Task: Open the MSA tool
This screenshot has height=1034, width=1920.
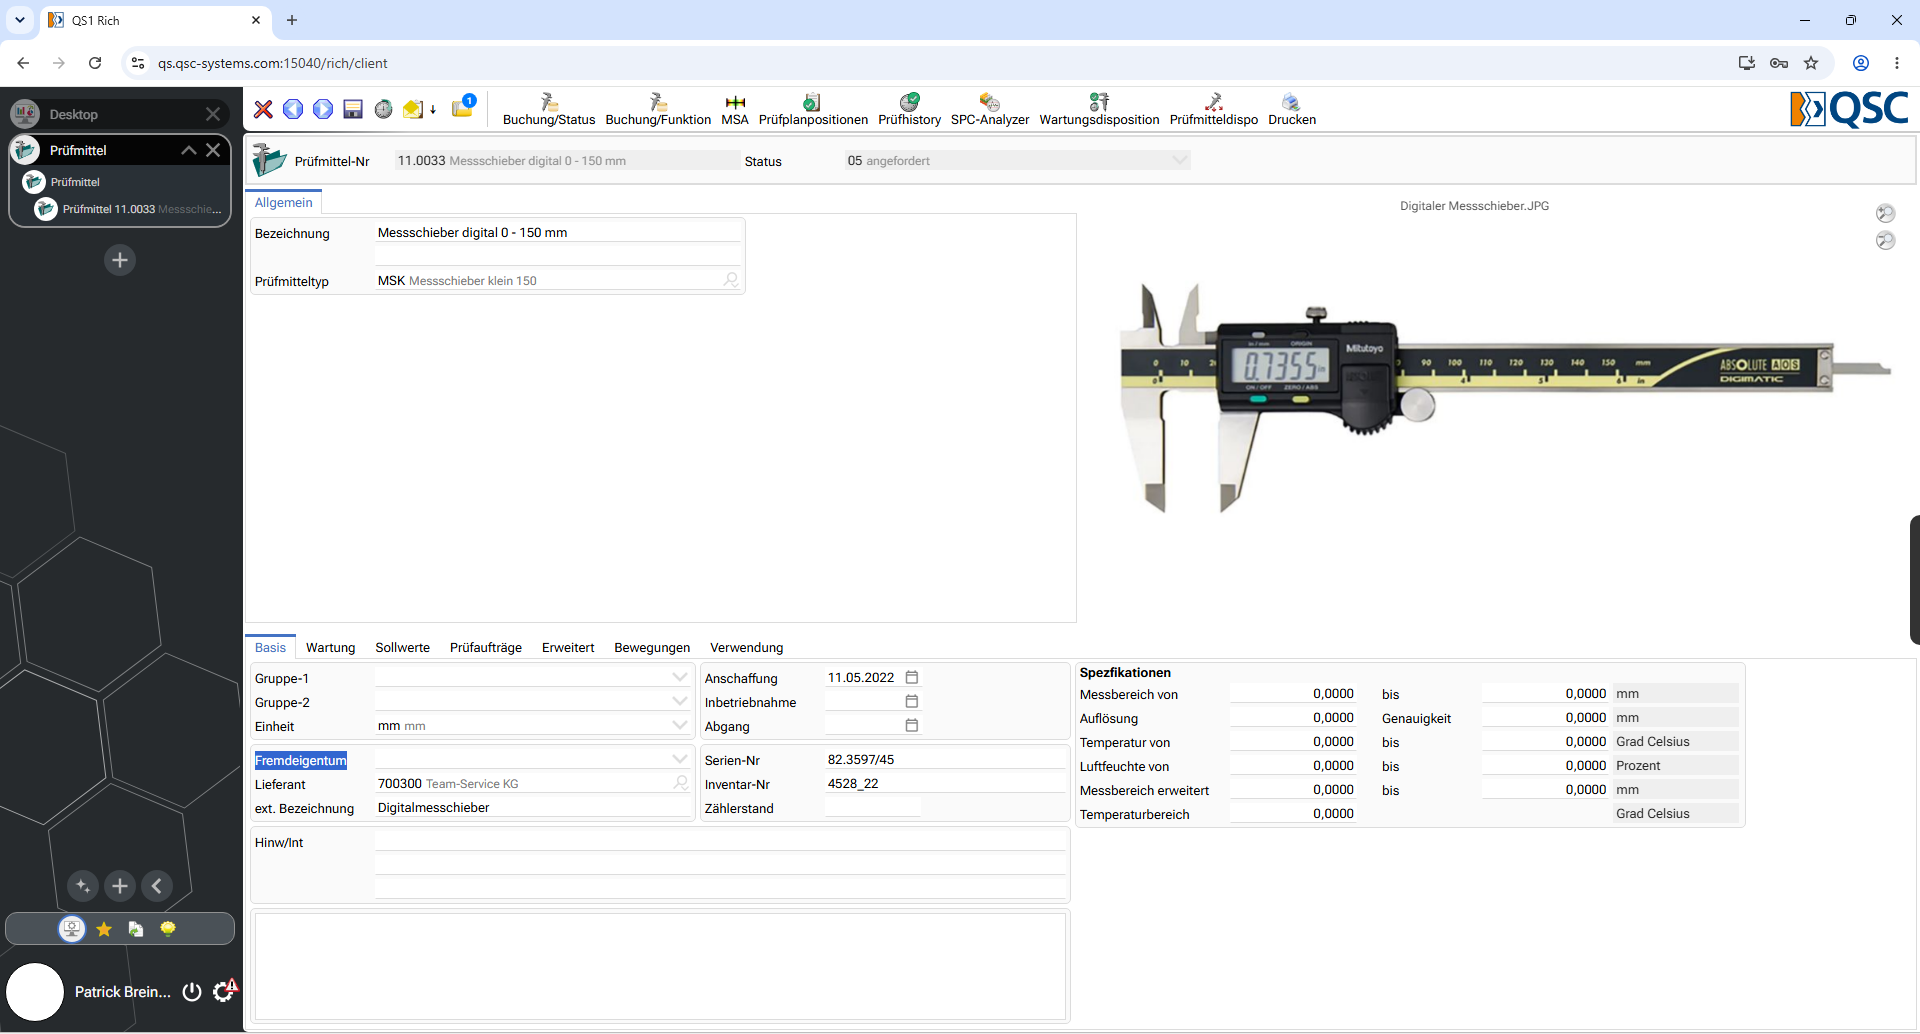Action: [735, 110]
